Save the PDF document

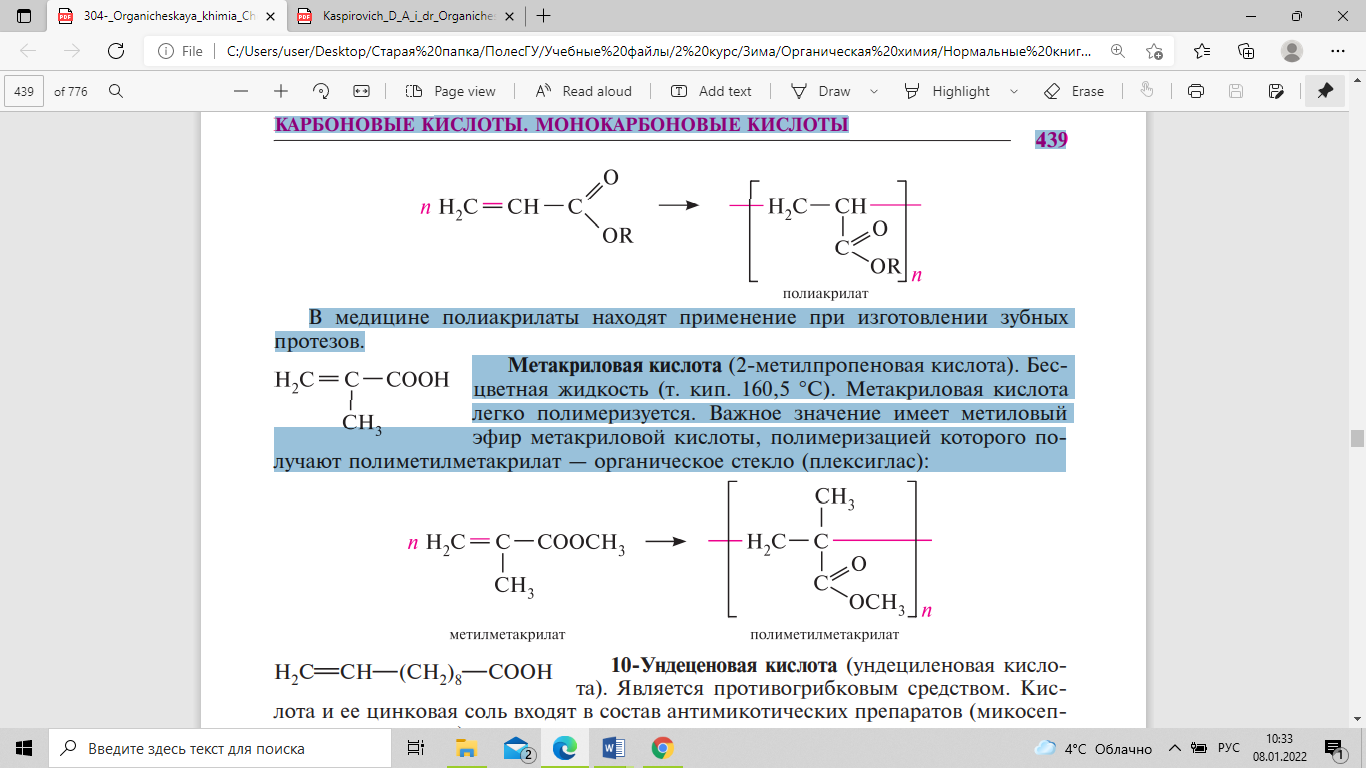coord(1236,91)
